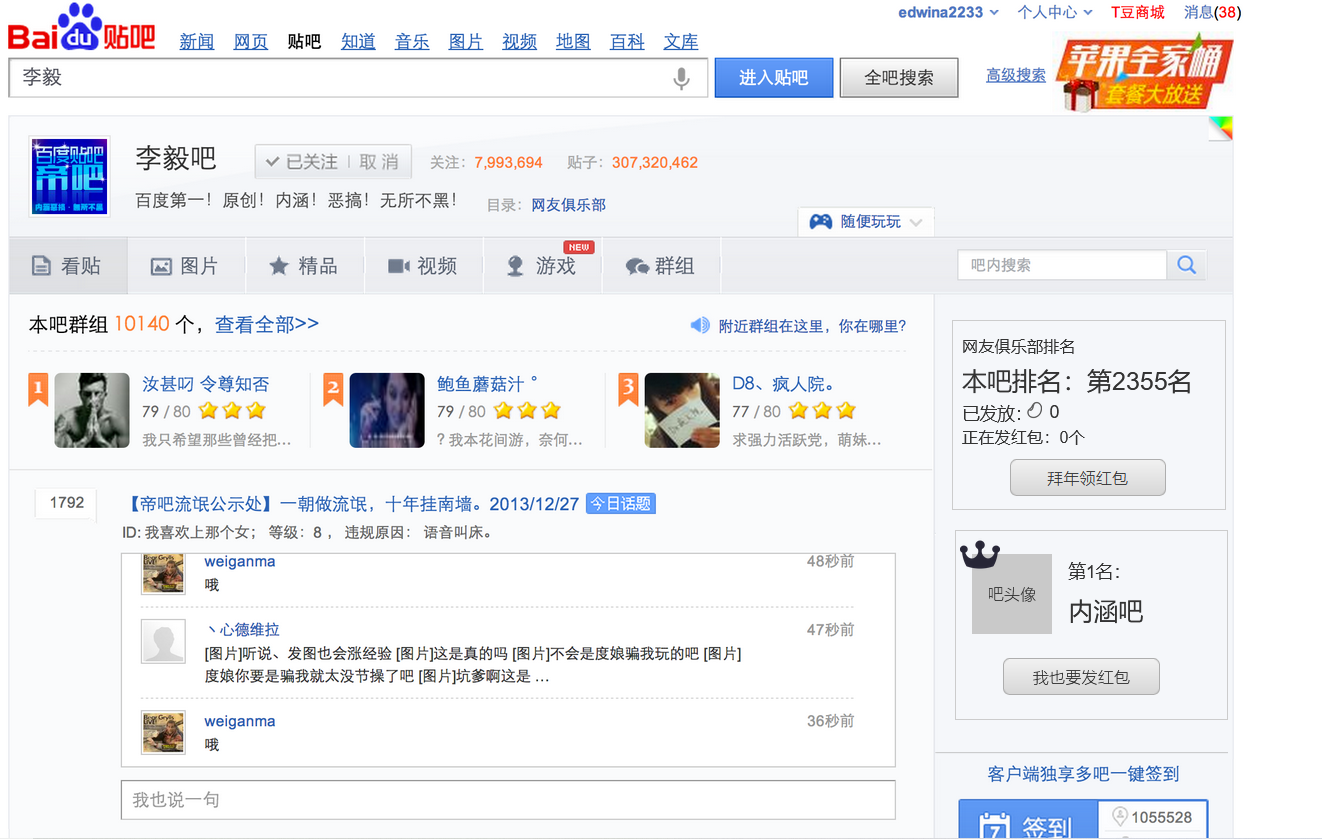Screen dimensions: 1322x839
Task: Click the 进入贴吧 button
Action: pyautogui.click(x=774, y=77)
